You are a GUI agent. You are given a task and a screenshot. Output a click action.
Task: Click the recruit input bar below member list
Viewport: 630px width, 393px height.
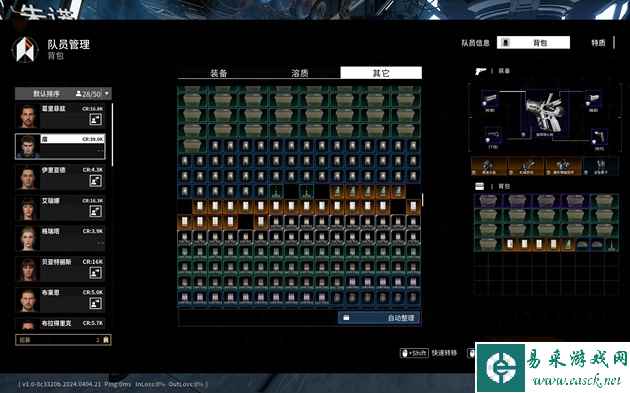[x=63, y=340]
